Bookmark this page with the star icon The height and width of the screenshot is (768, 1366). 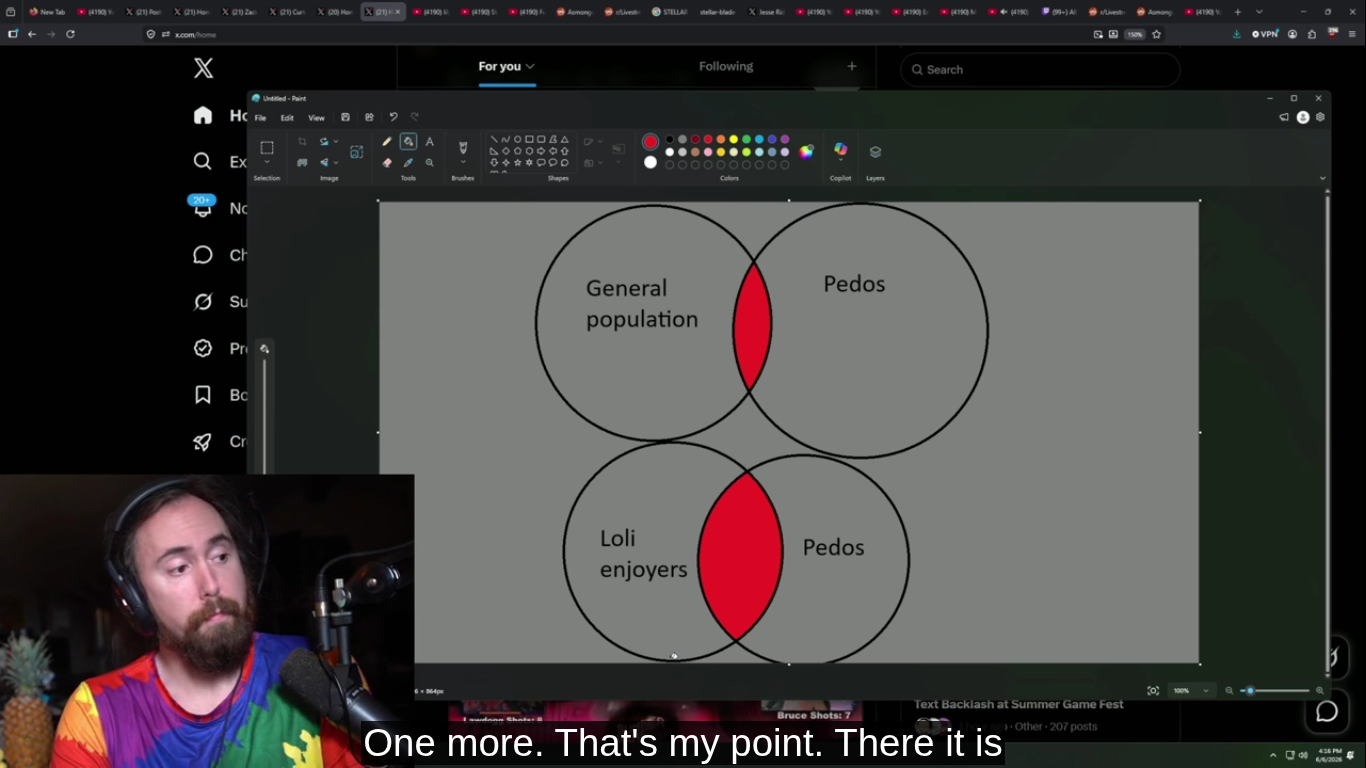[x=1157, y=34]
